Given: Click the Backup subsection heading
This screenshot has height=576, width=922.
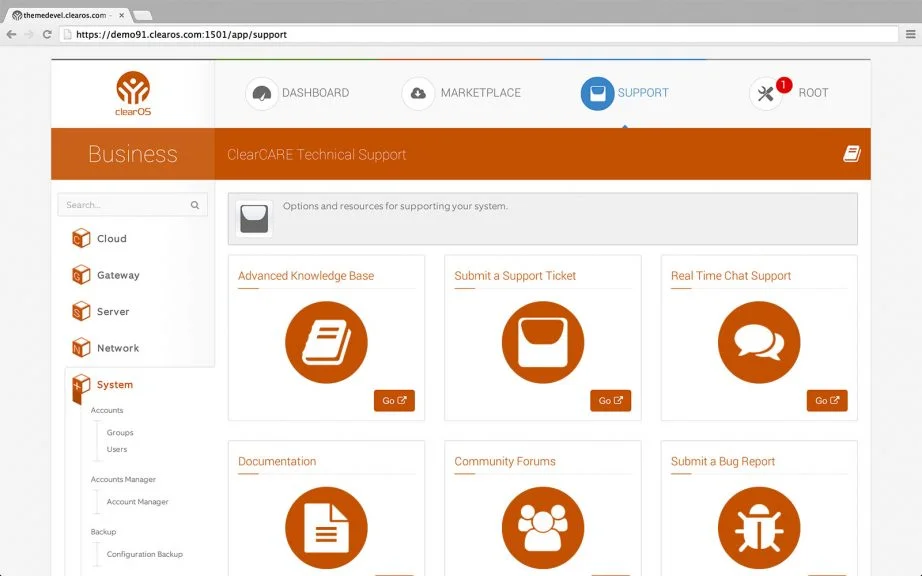Looking at the screenshot, I should click(x=103, y=531).
